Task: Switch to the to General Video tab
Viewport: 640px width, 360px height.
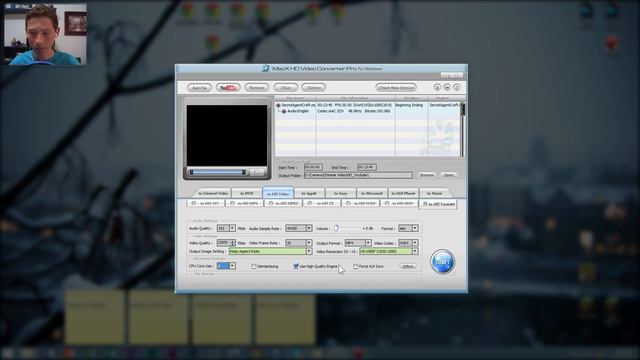Action: coord(213,193)
